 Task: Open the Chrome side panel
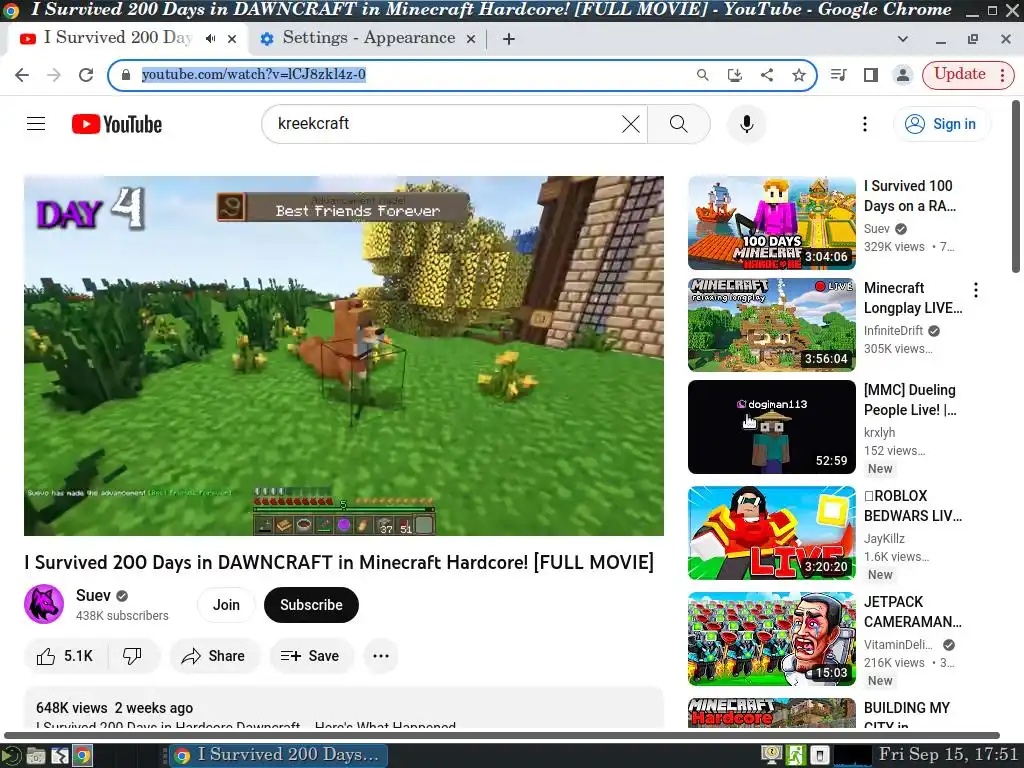(871, 75)
